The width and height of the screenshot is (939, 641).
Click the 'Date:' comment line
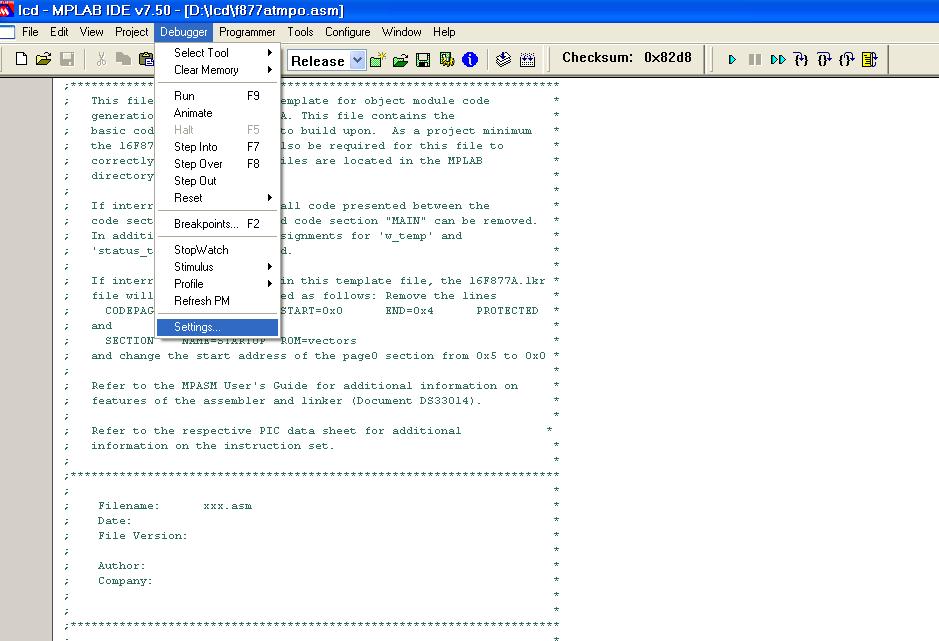point(114,521)
